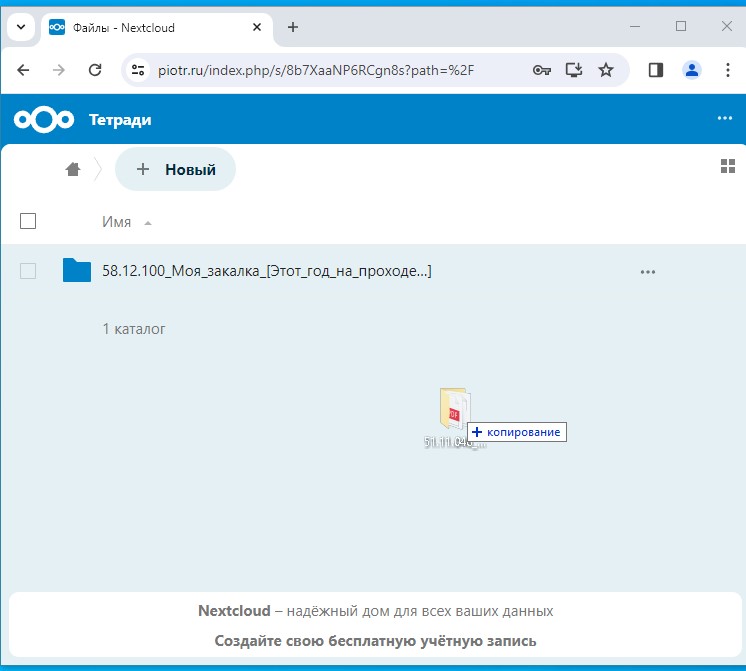Viewport: 746px width, 671px height.
Task: Open the three-dot menu in Nextcloud header
Action: [725, 119]
